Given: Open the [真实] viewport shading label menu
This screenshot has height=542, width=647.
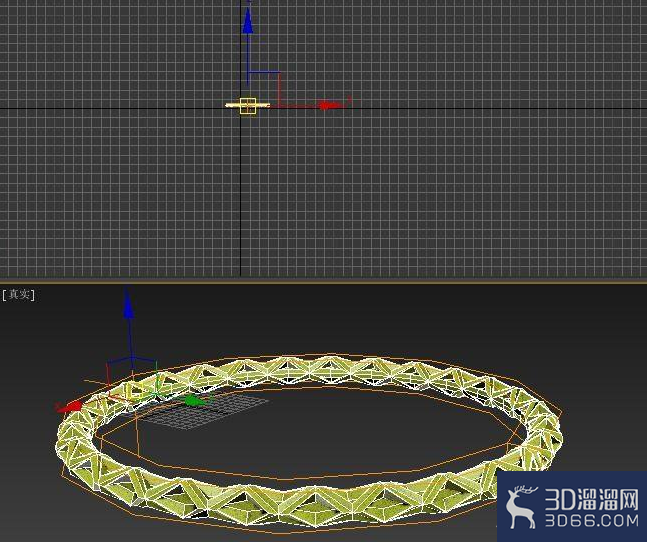Looking at the screenshot, I should (x=19, y=295).
